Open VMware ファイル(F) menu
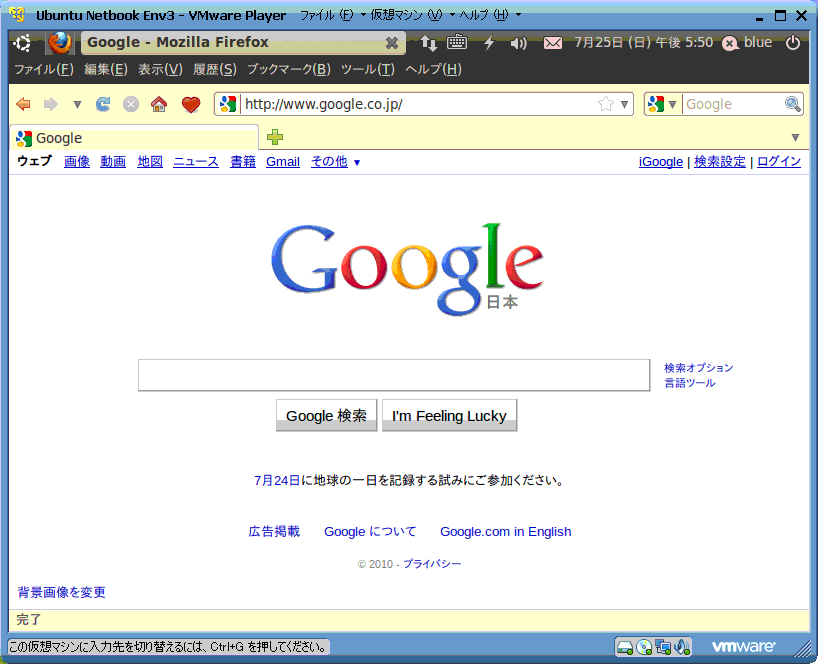 tap(332, 15)
